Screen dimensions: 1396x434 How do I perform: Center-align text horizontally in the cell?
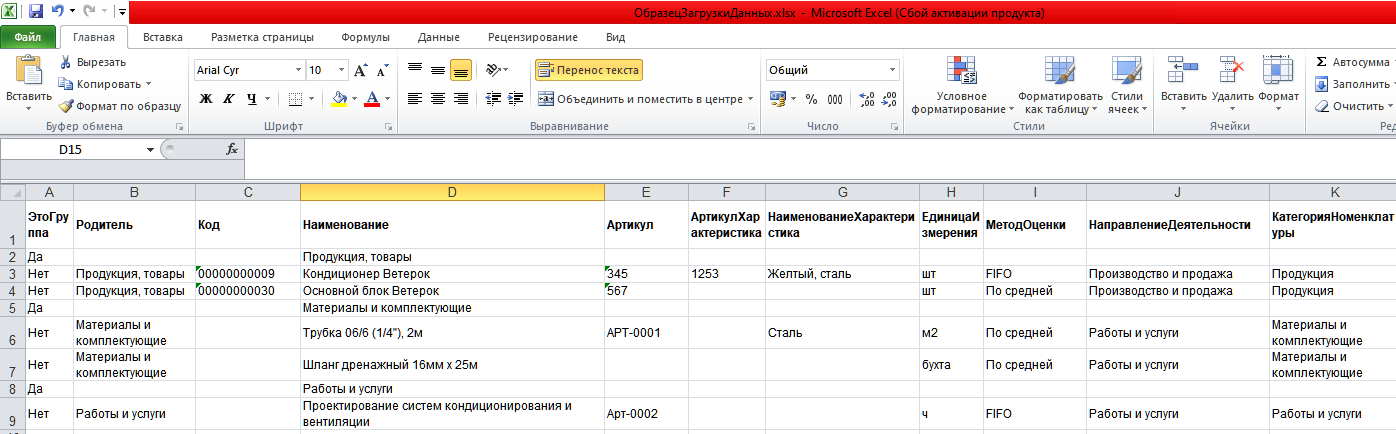pos(438,98)
